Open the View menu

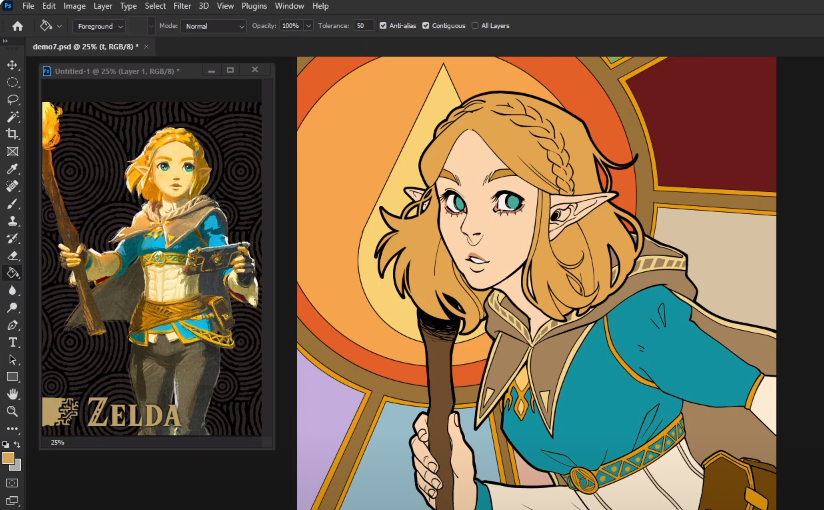point(225,6)
